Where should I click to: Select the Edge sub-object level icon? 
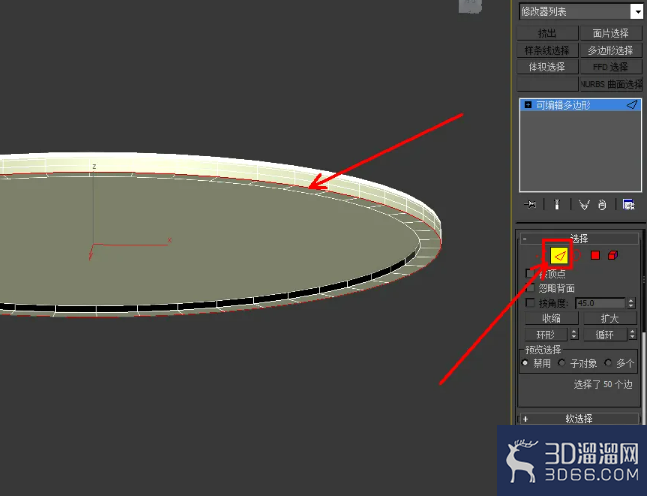coord(559,256)
